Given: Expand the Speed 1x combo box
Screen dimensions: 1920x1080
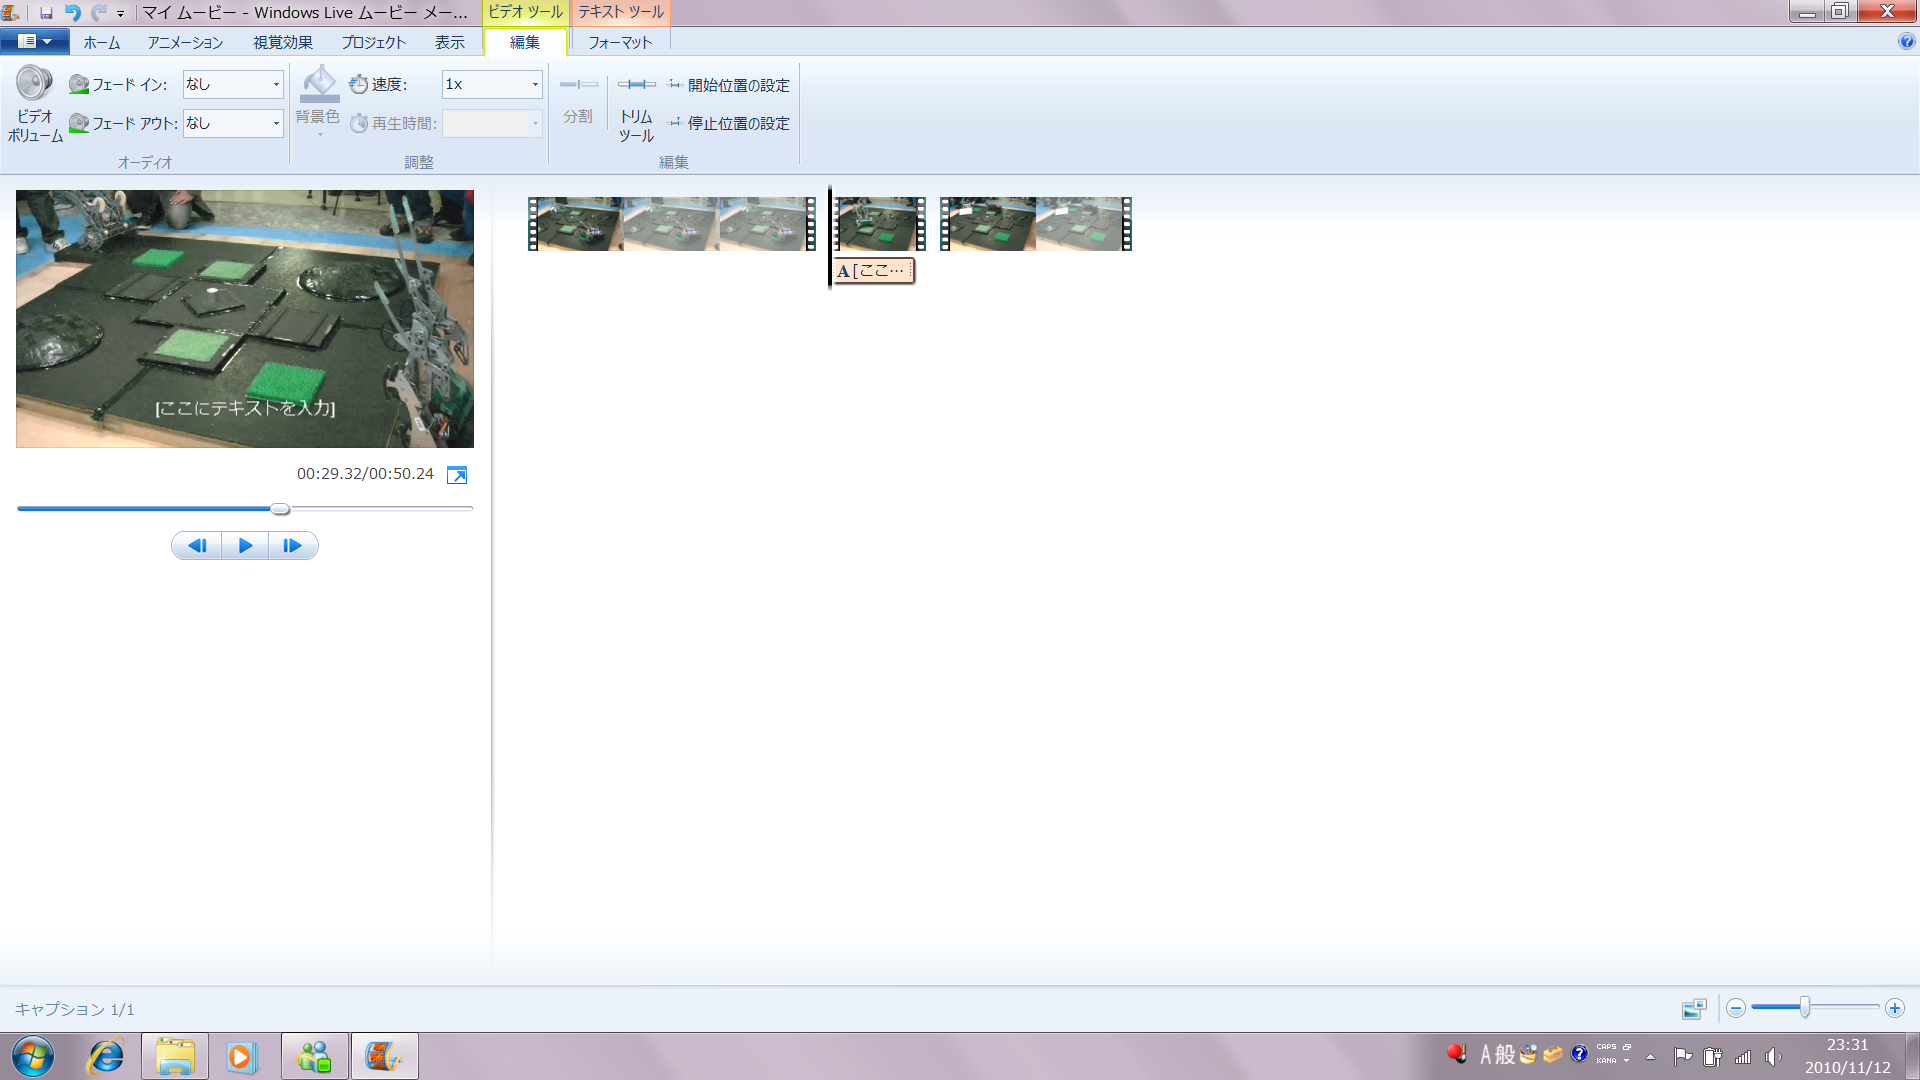Looking at the screenshot, I should point(535,85).
